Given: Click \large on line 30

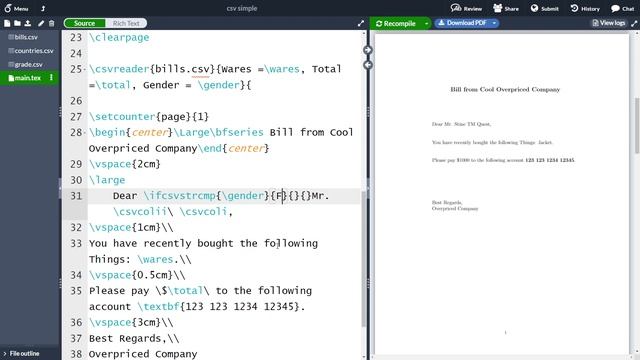Looking at the screenshot, I should [x=107, y=180].
